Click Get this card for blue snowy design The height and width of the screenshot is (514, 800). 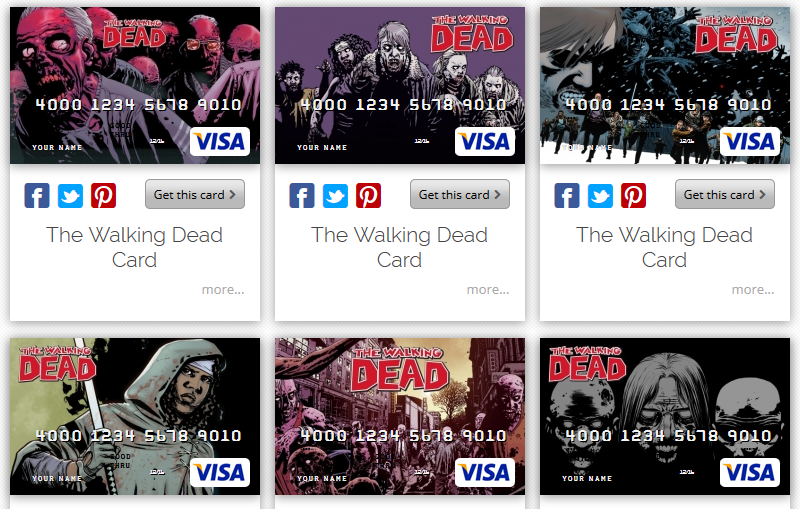click(x=724, y=194)
